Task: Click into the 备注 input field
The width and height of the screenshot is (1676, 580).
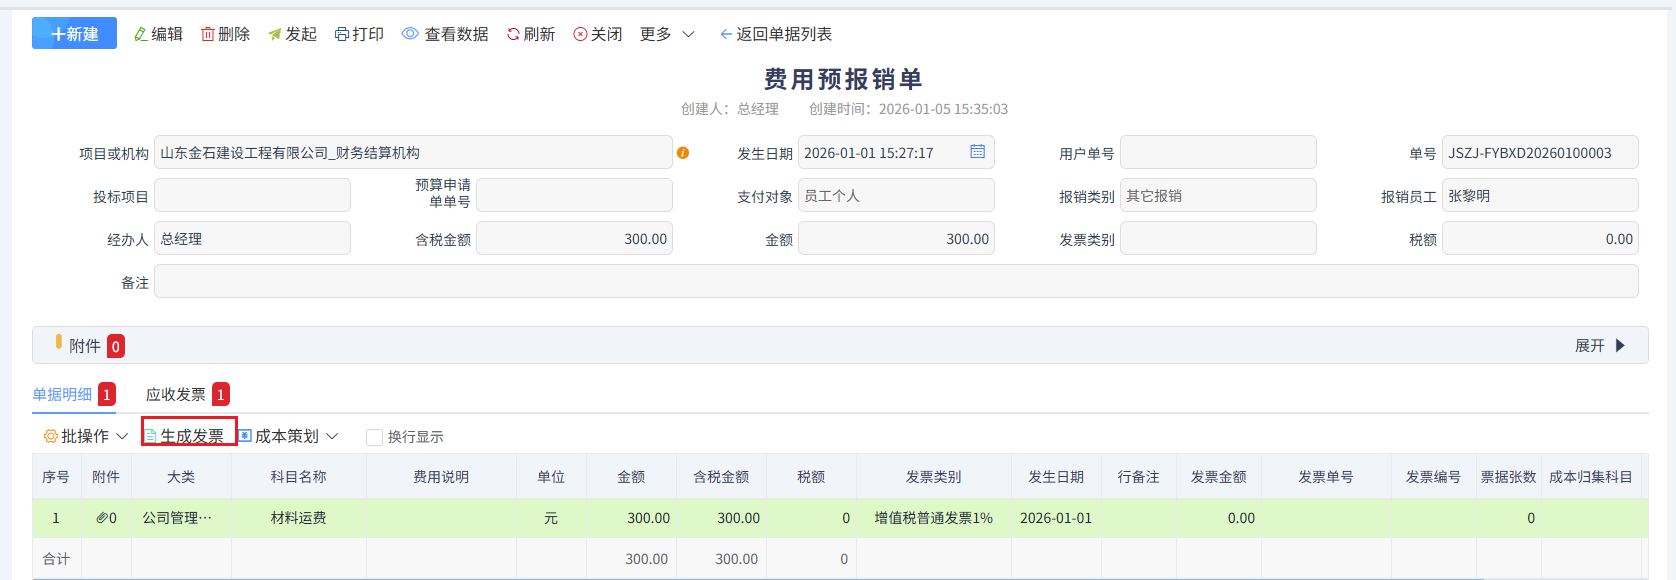Action: coord(895,282)
